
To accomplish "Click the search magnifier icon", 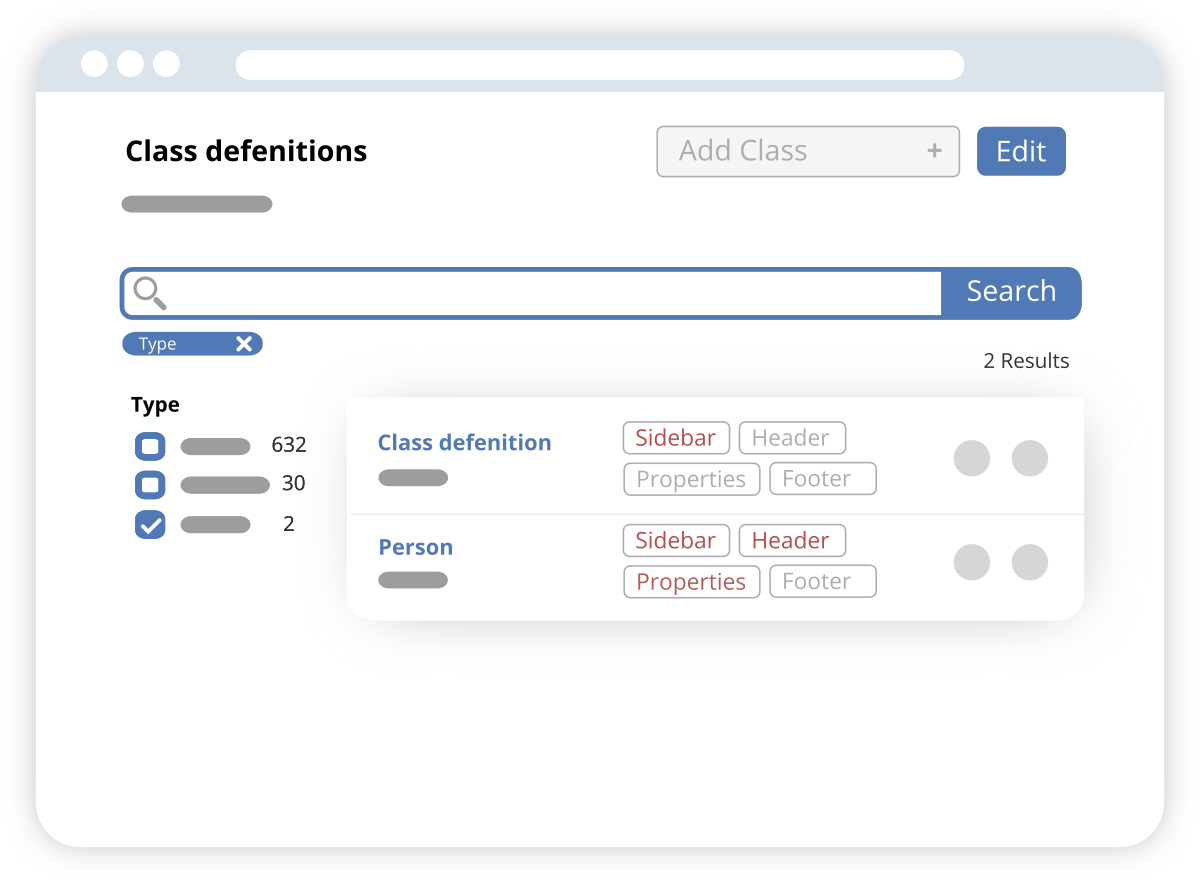I will [x=150, y=293].
